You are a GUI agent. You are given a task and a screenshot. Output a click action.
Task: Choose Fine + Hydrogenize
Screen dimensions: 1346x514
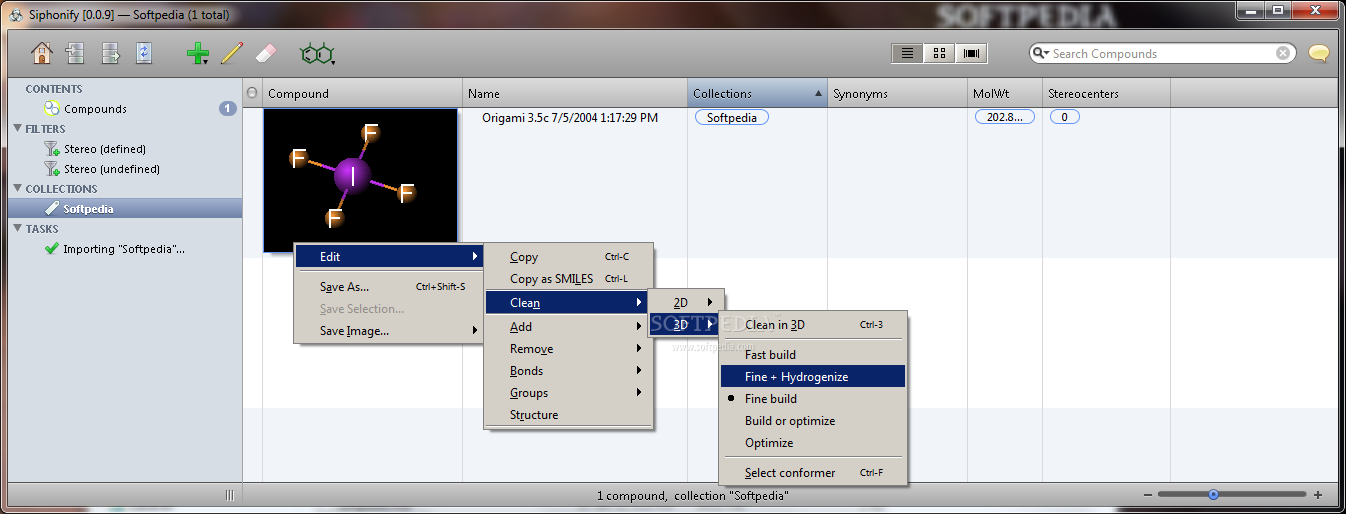(x=813, y=377)
